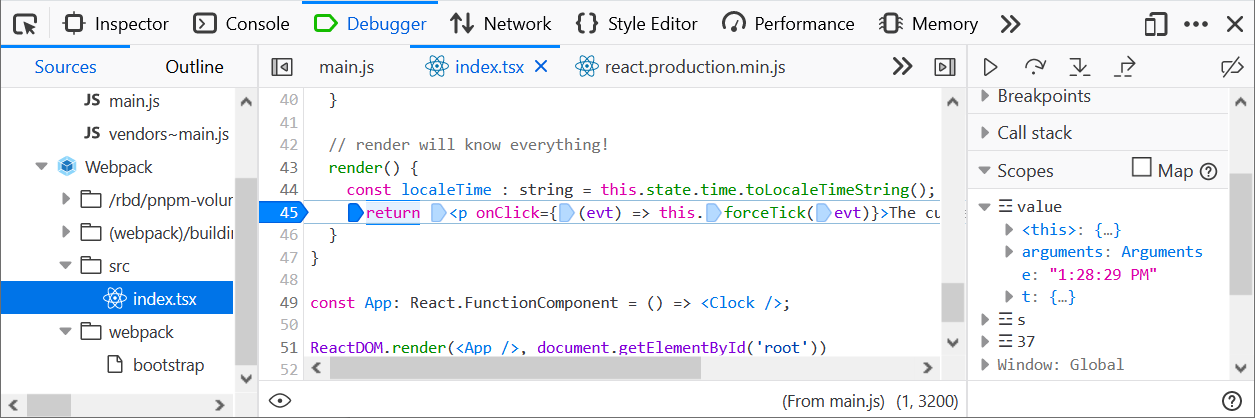Step into the function
The width and height of the screenshot is (1255, 418).
click(1079, 67)
